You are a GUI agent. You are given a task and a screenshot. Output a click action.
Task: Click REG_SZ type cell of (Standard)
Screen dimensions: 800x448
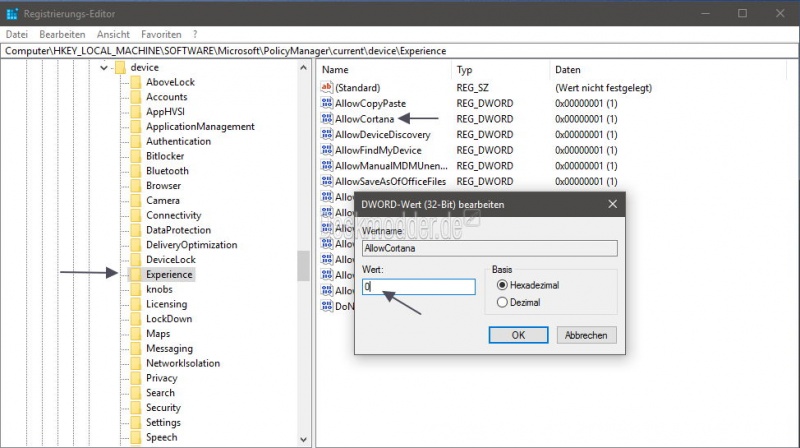pos(472,88)
